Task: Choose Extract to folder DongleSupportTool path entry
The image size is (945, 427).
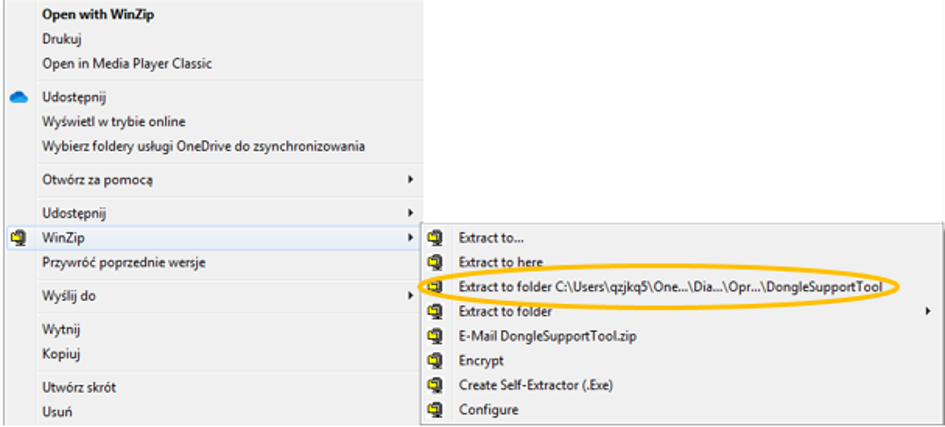Action: tap(670, 287)
